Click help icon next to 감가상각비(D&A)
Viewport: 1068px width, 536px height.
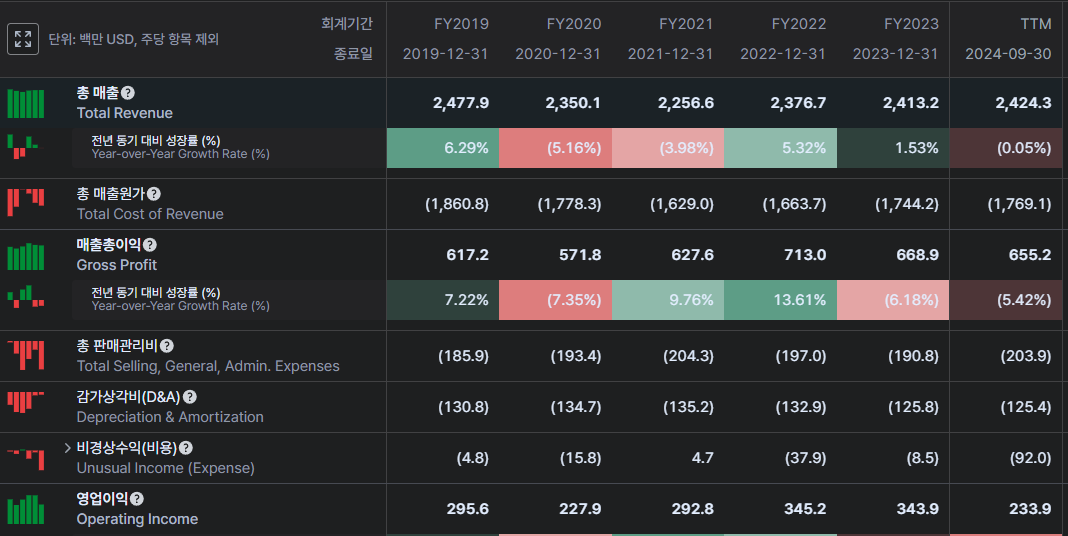pyautogui.click(x=189, y=397)
